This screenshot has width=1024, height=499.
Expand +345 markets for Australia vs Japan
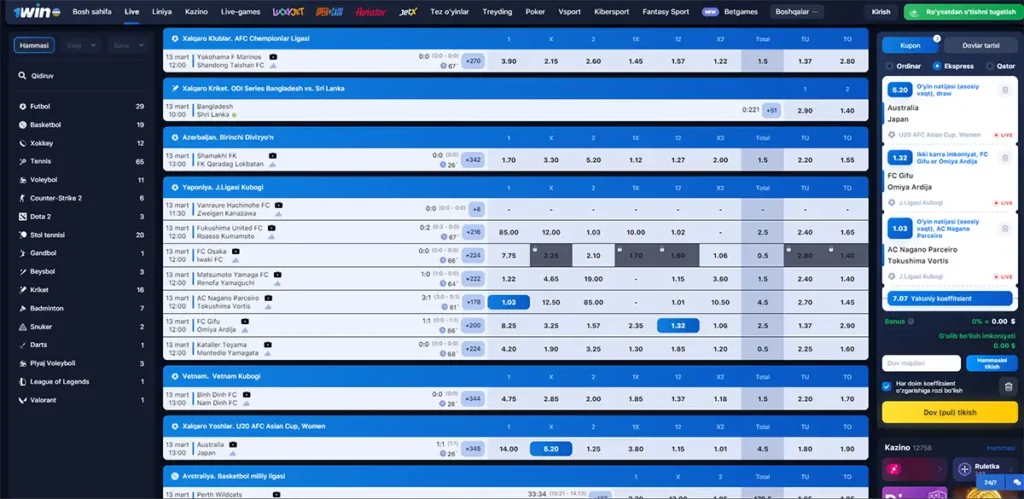(x=472, y=449)
